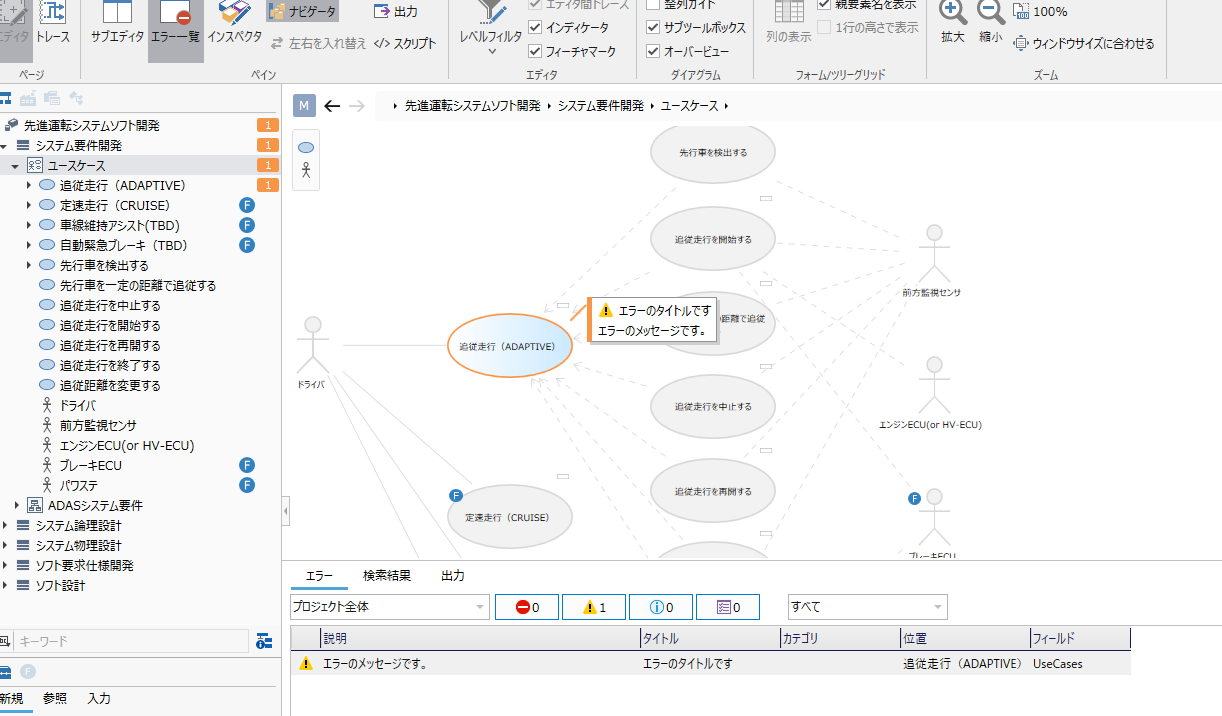The width and height of the screenshot is (1222, 716).
Task: Click 前方監視センサ actor in the diagram
Action: click(x=932, y=260)
